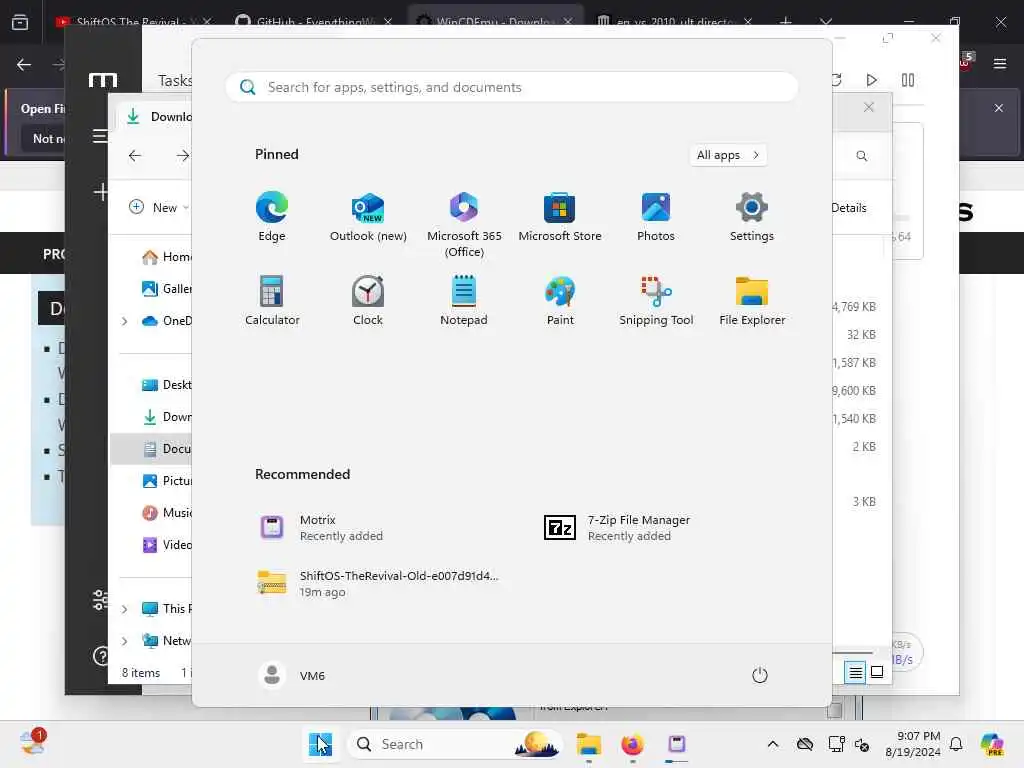Open the VM6 user account menu
This screenshot has height=768, width=1024.
(292, 675)
